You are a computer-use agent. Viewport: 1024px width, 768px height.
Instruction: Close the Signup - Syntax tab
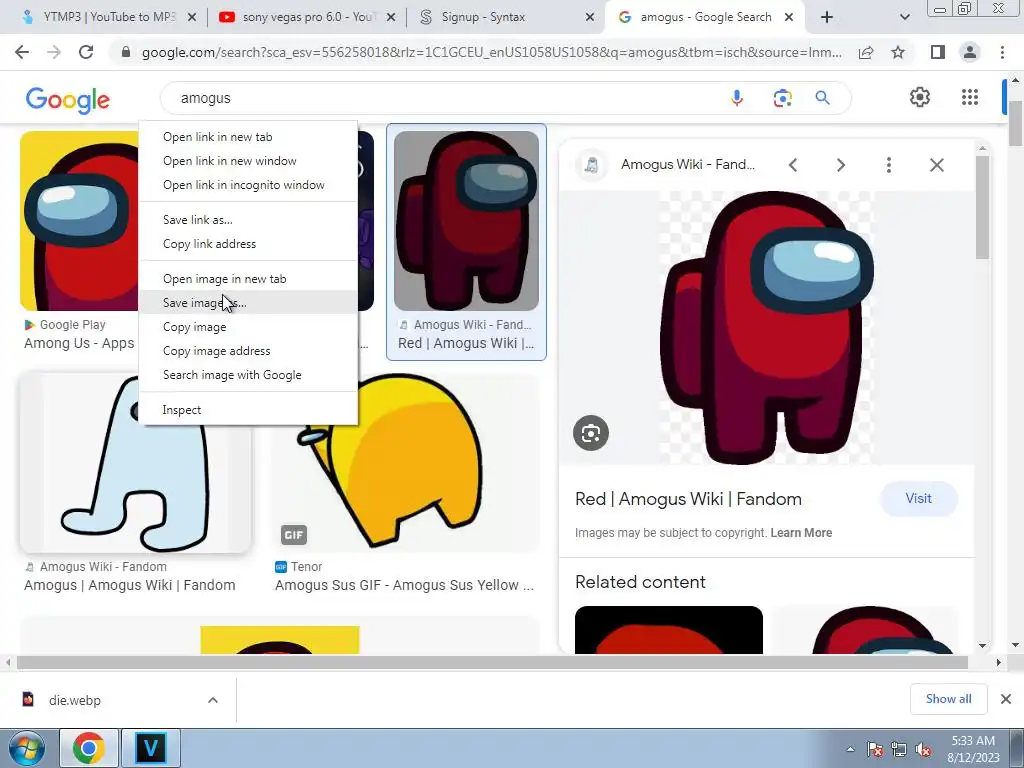589,18
